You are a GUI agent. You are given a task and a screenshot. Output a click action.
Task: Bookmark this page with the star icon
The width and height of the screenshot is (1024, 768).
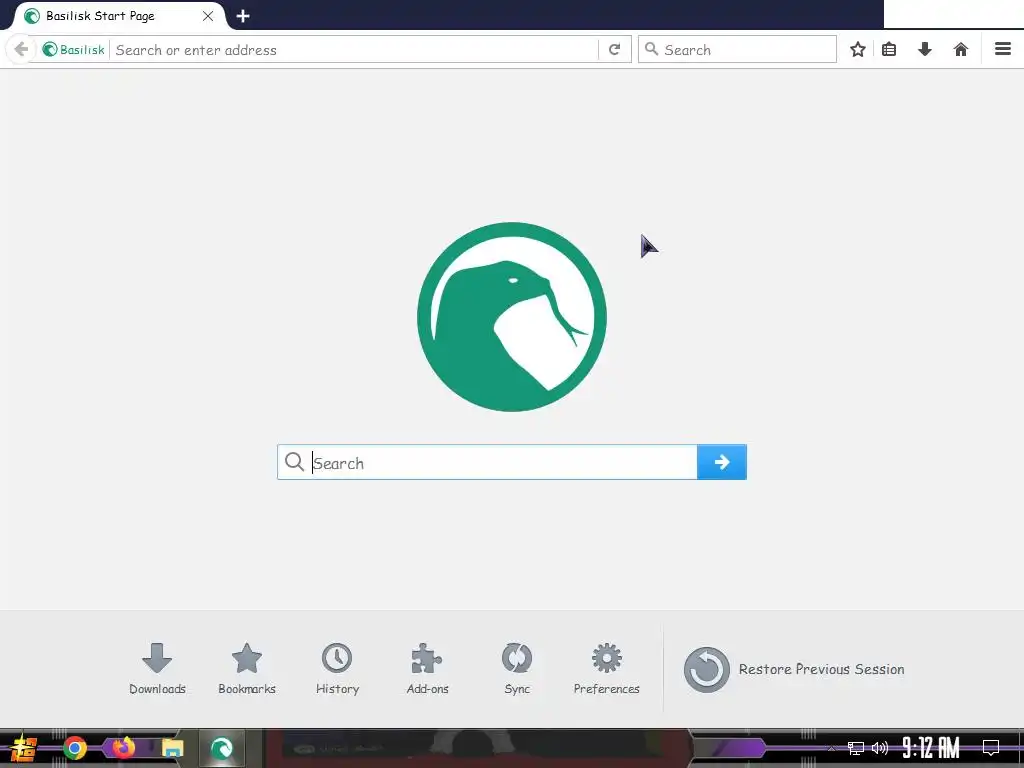click(x=857, y=50)
